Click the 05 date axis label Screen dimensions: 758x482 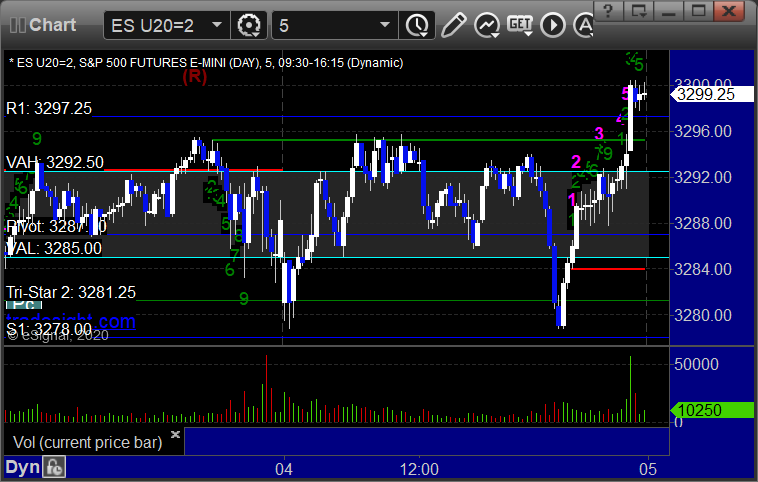(648, 469)
